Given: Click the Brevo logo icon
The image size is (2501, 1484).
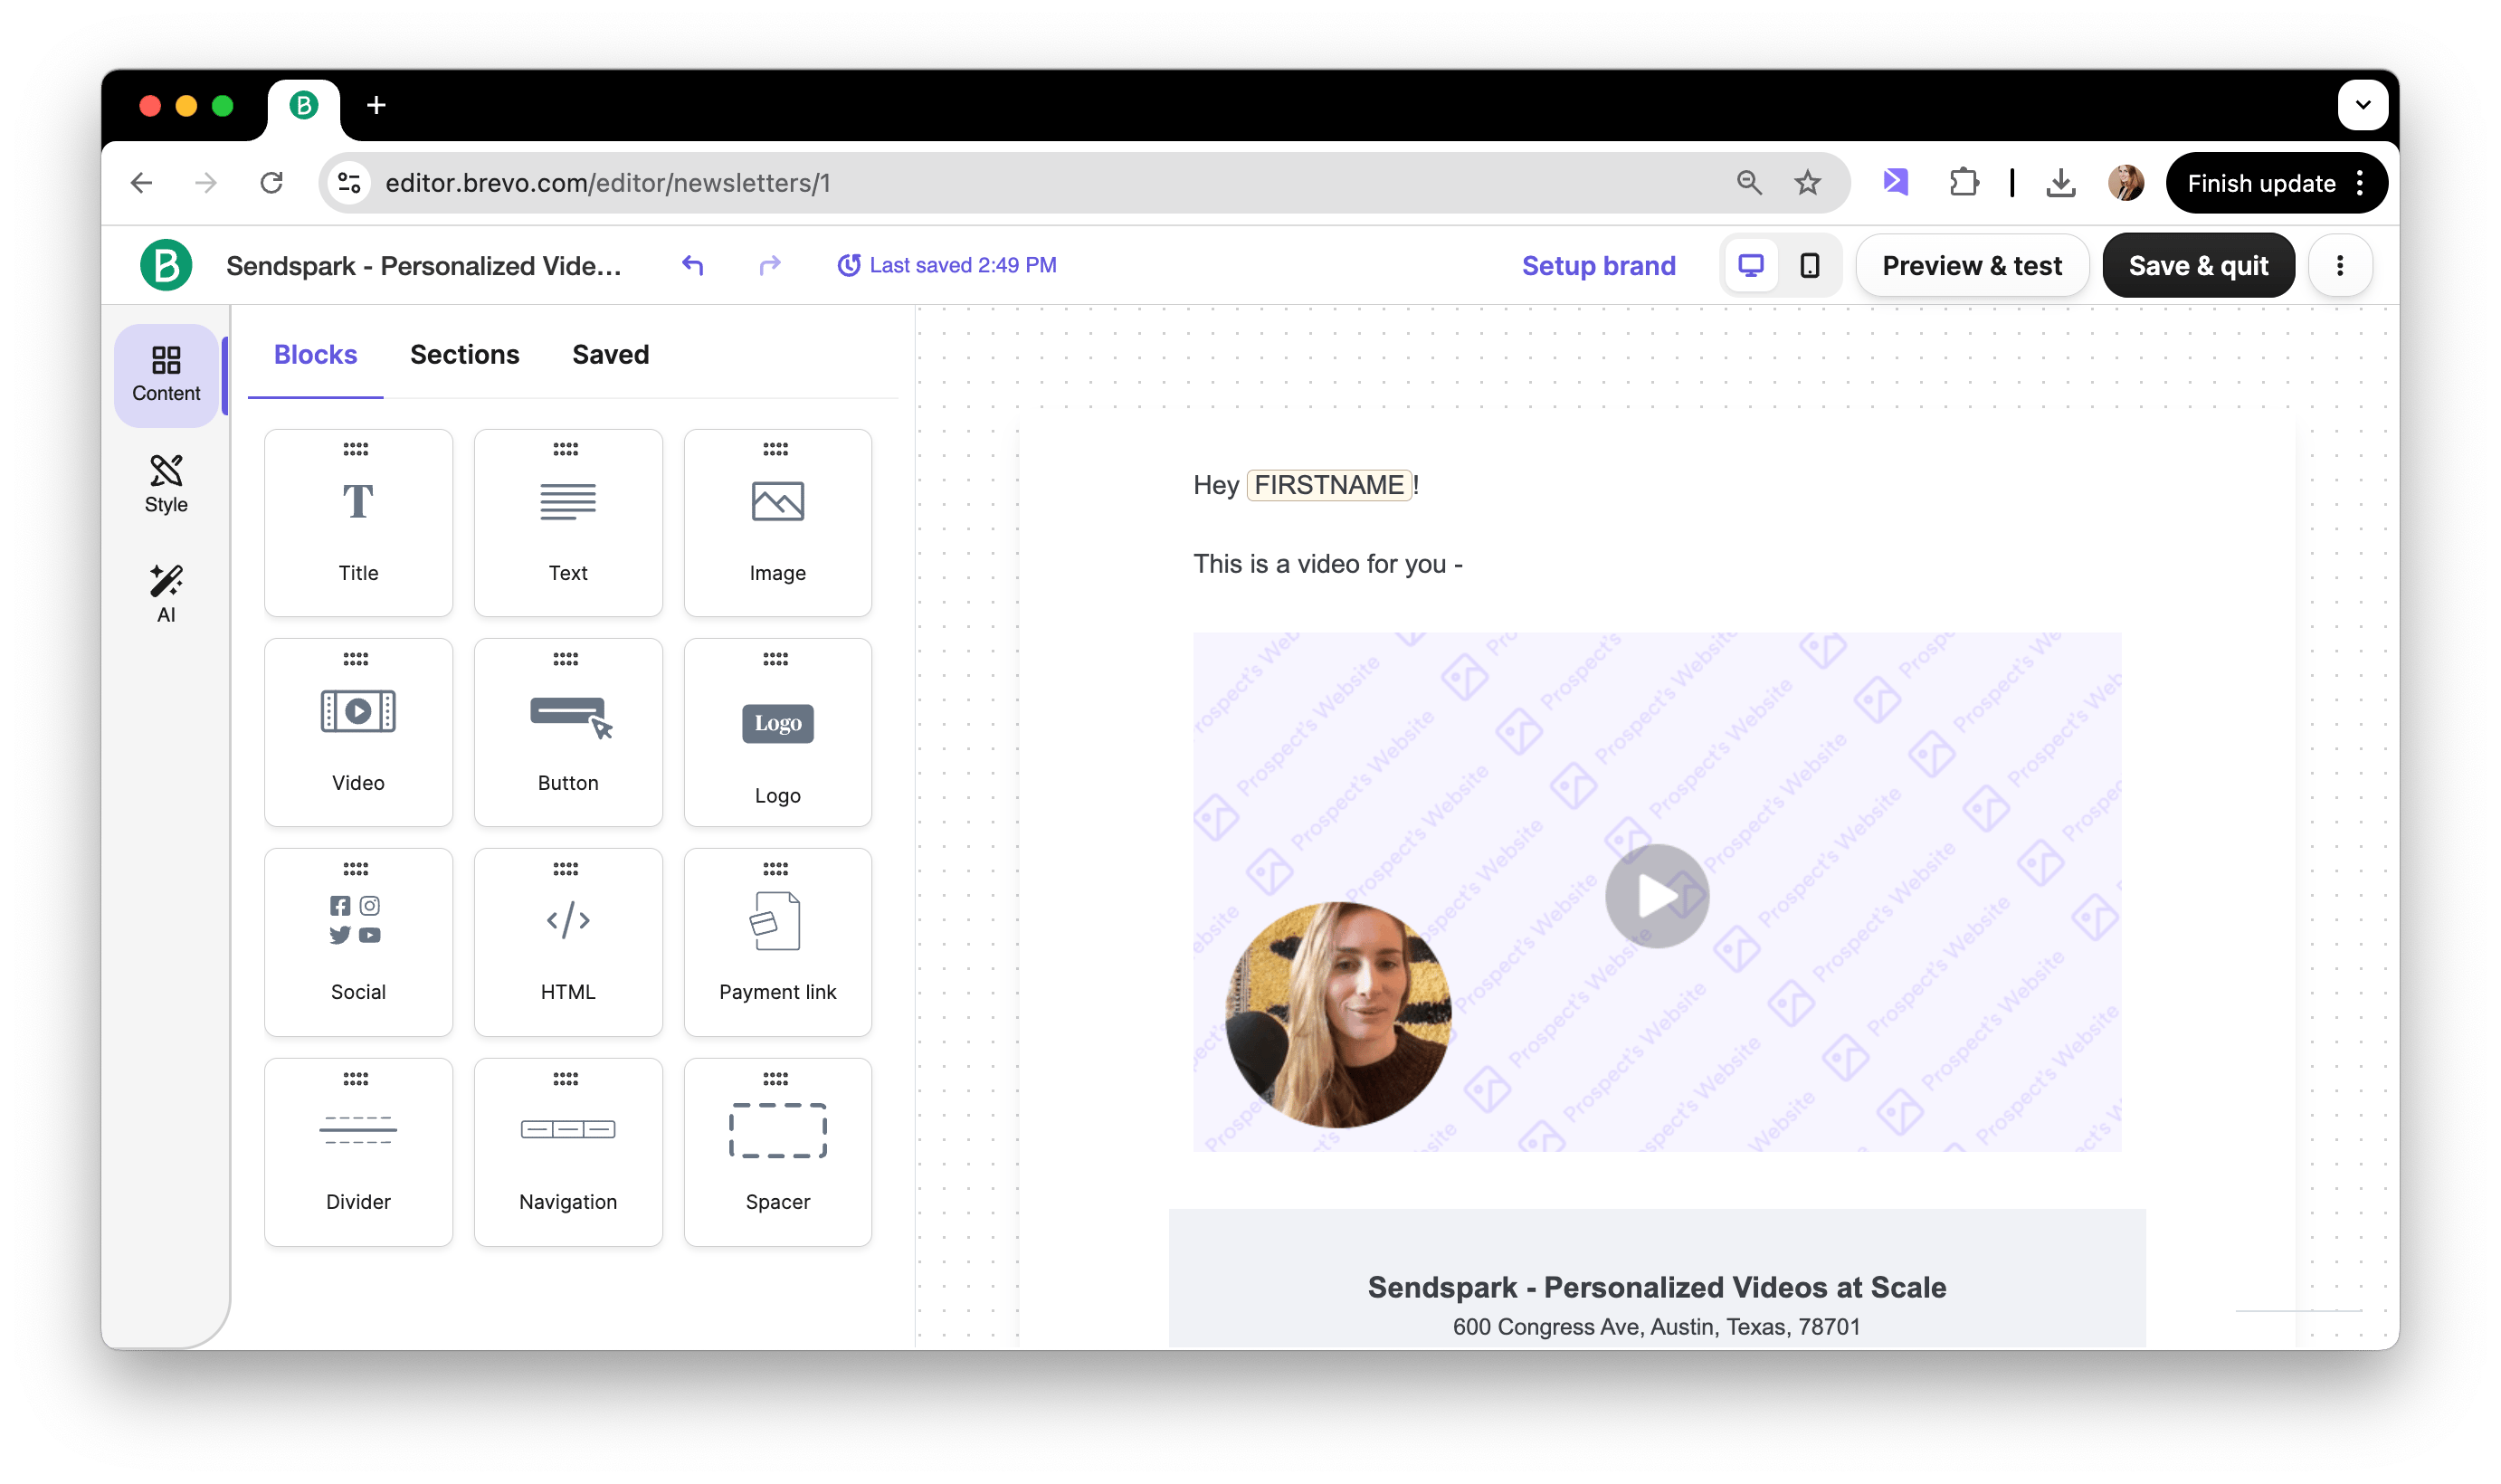Looking at the screenshot, I should point(166,265).
